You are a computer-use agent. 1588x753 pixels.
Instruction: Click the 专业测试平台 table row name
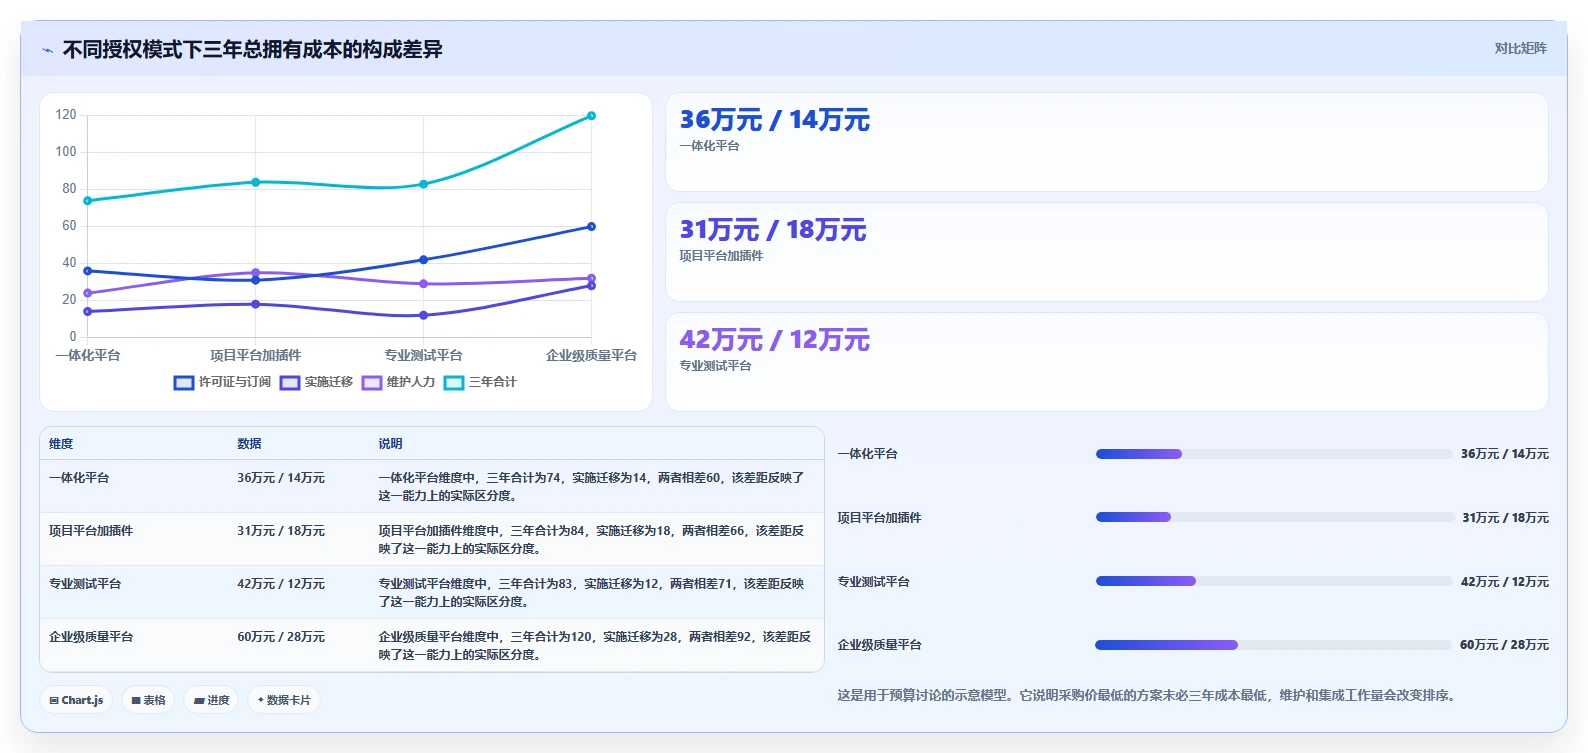click(85, 584)
